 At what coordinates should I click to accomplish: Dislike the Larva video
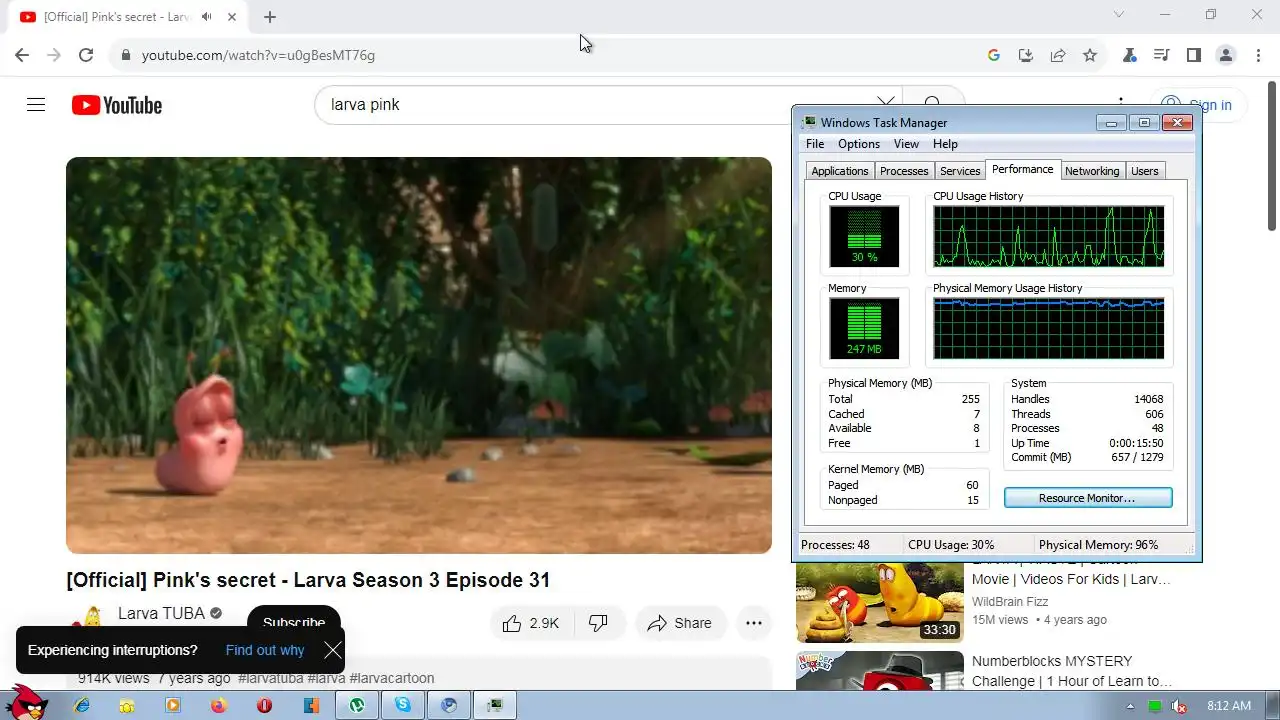click(x=599, y=623)
